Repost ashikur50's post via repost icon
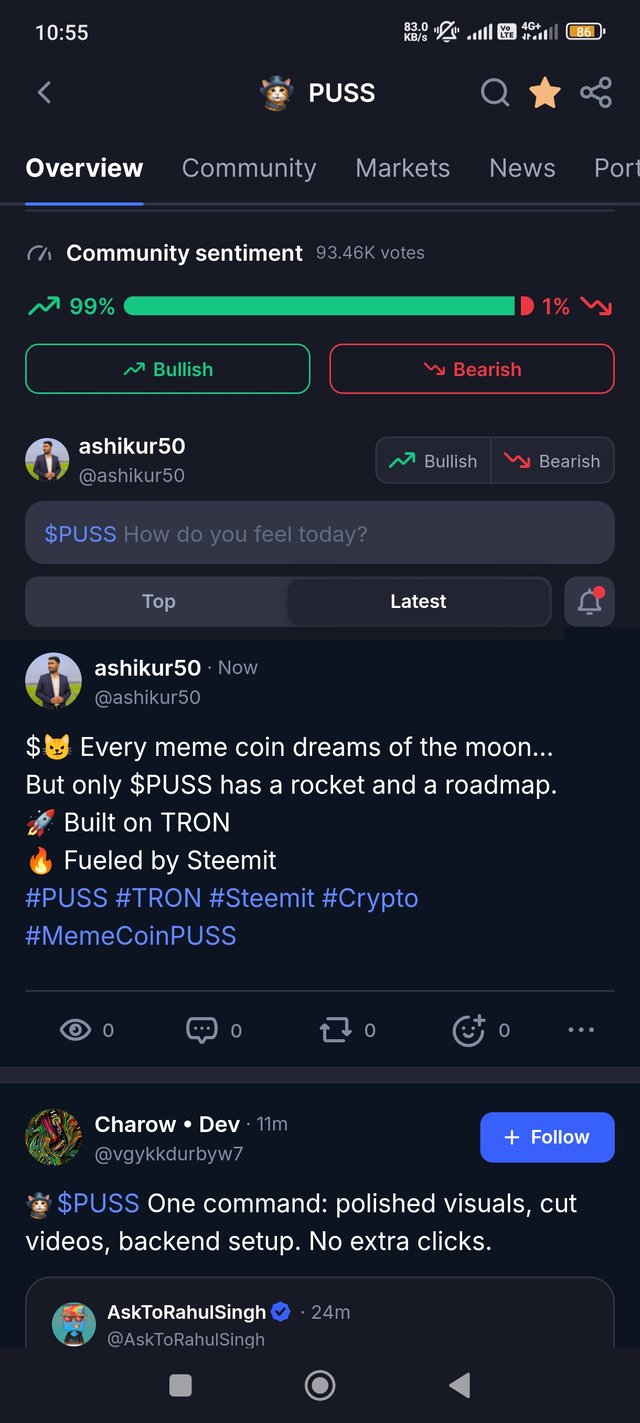The height and width of the screenshot is (1423, 640). click(x=335, y=1030)
